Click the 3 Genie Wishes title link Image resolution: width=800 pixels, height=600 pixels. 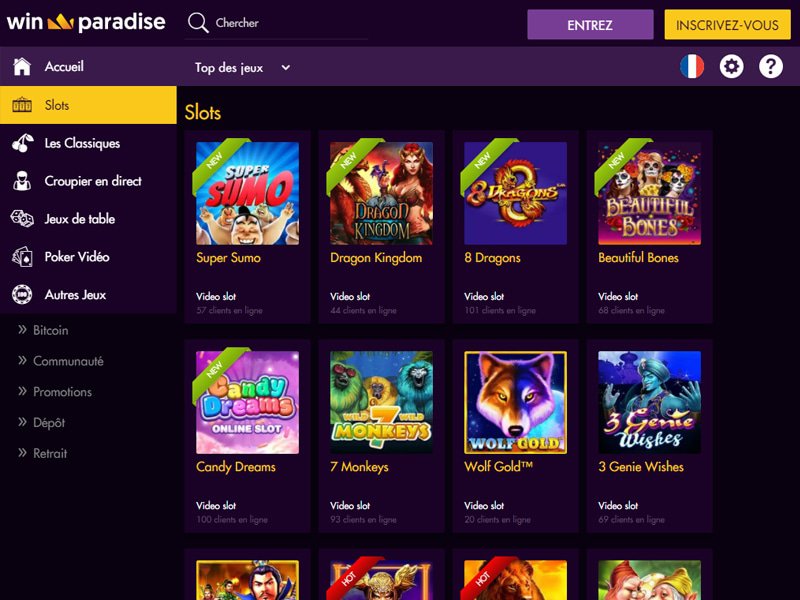(x=641, y=467)
